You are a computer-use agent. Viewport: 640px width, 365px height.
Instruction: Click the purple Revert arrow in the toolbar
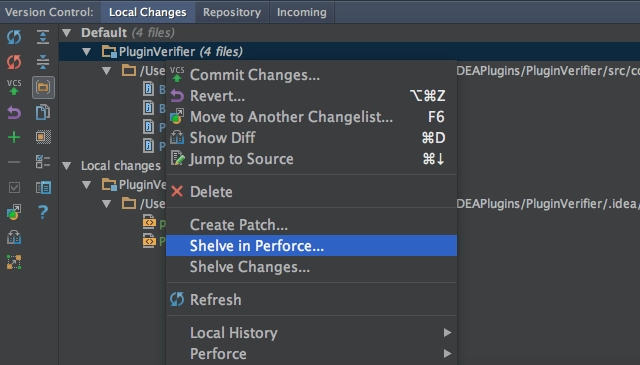(14, 112)
